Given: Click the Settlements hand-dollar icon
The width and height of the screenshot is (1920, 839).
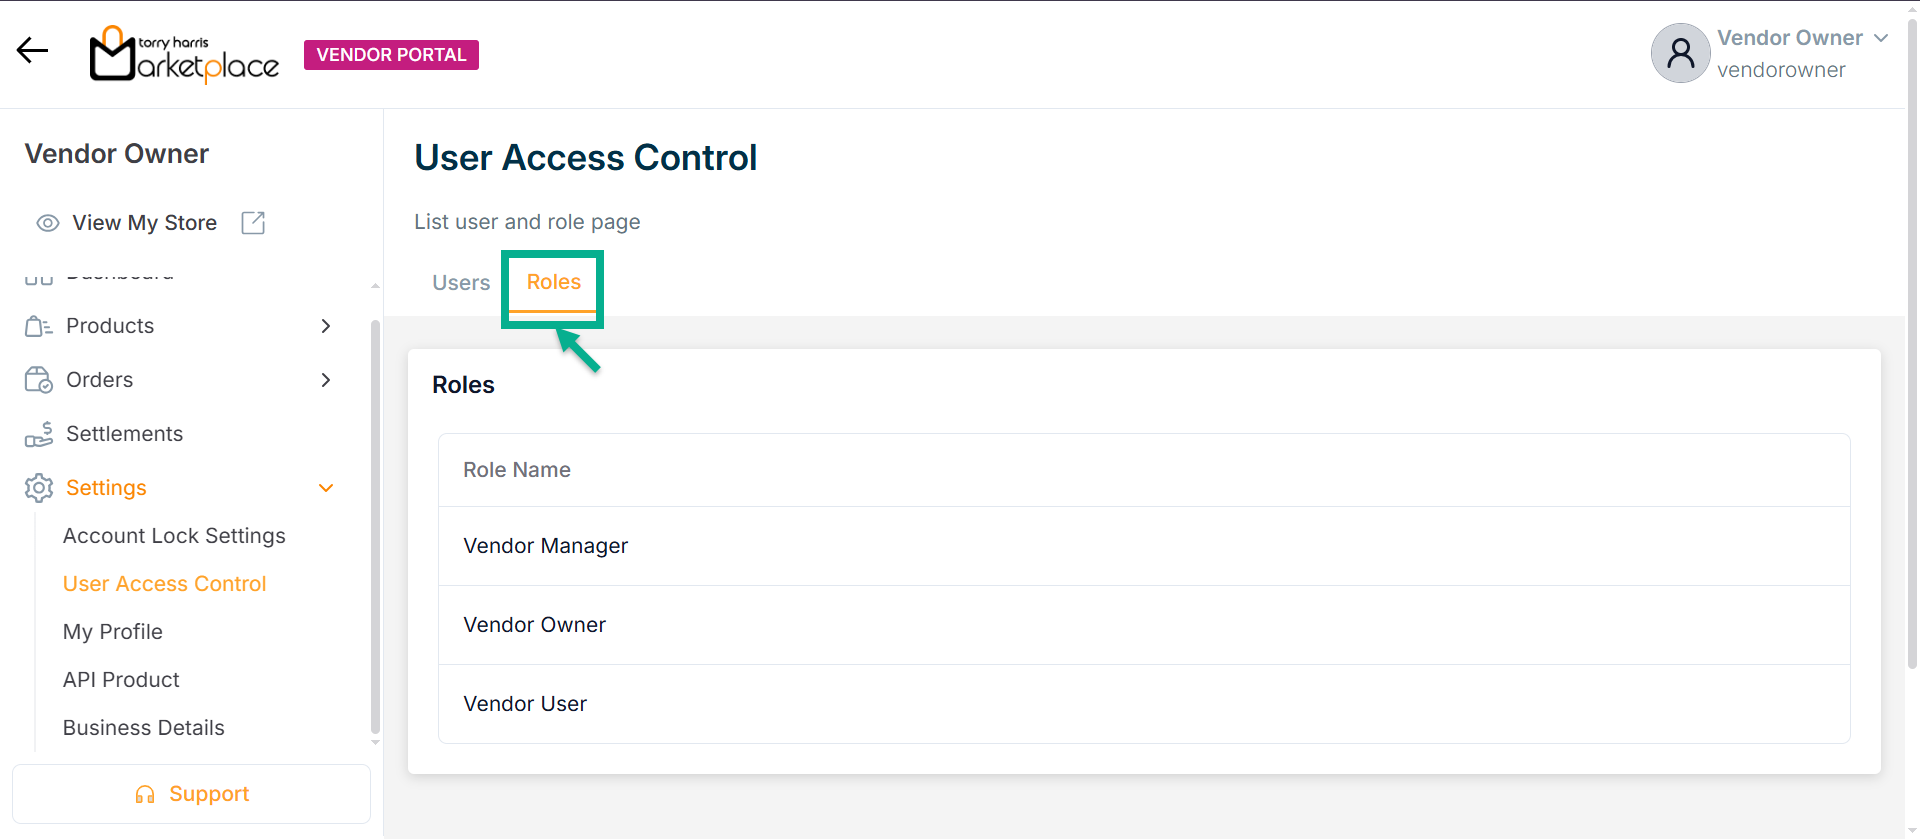Looking at the screenshot, I should 38,434.
